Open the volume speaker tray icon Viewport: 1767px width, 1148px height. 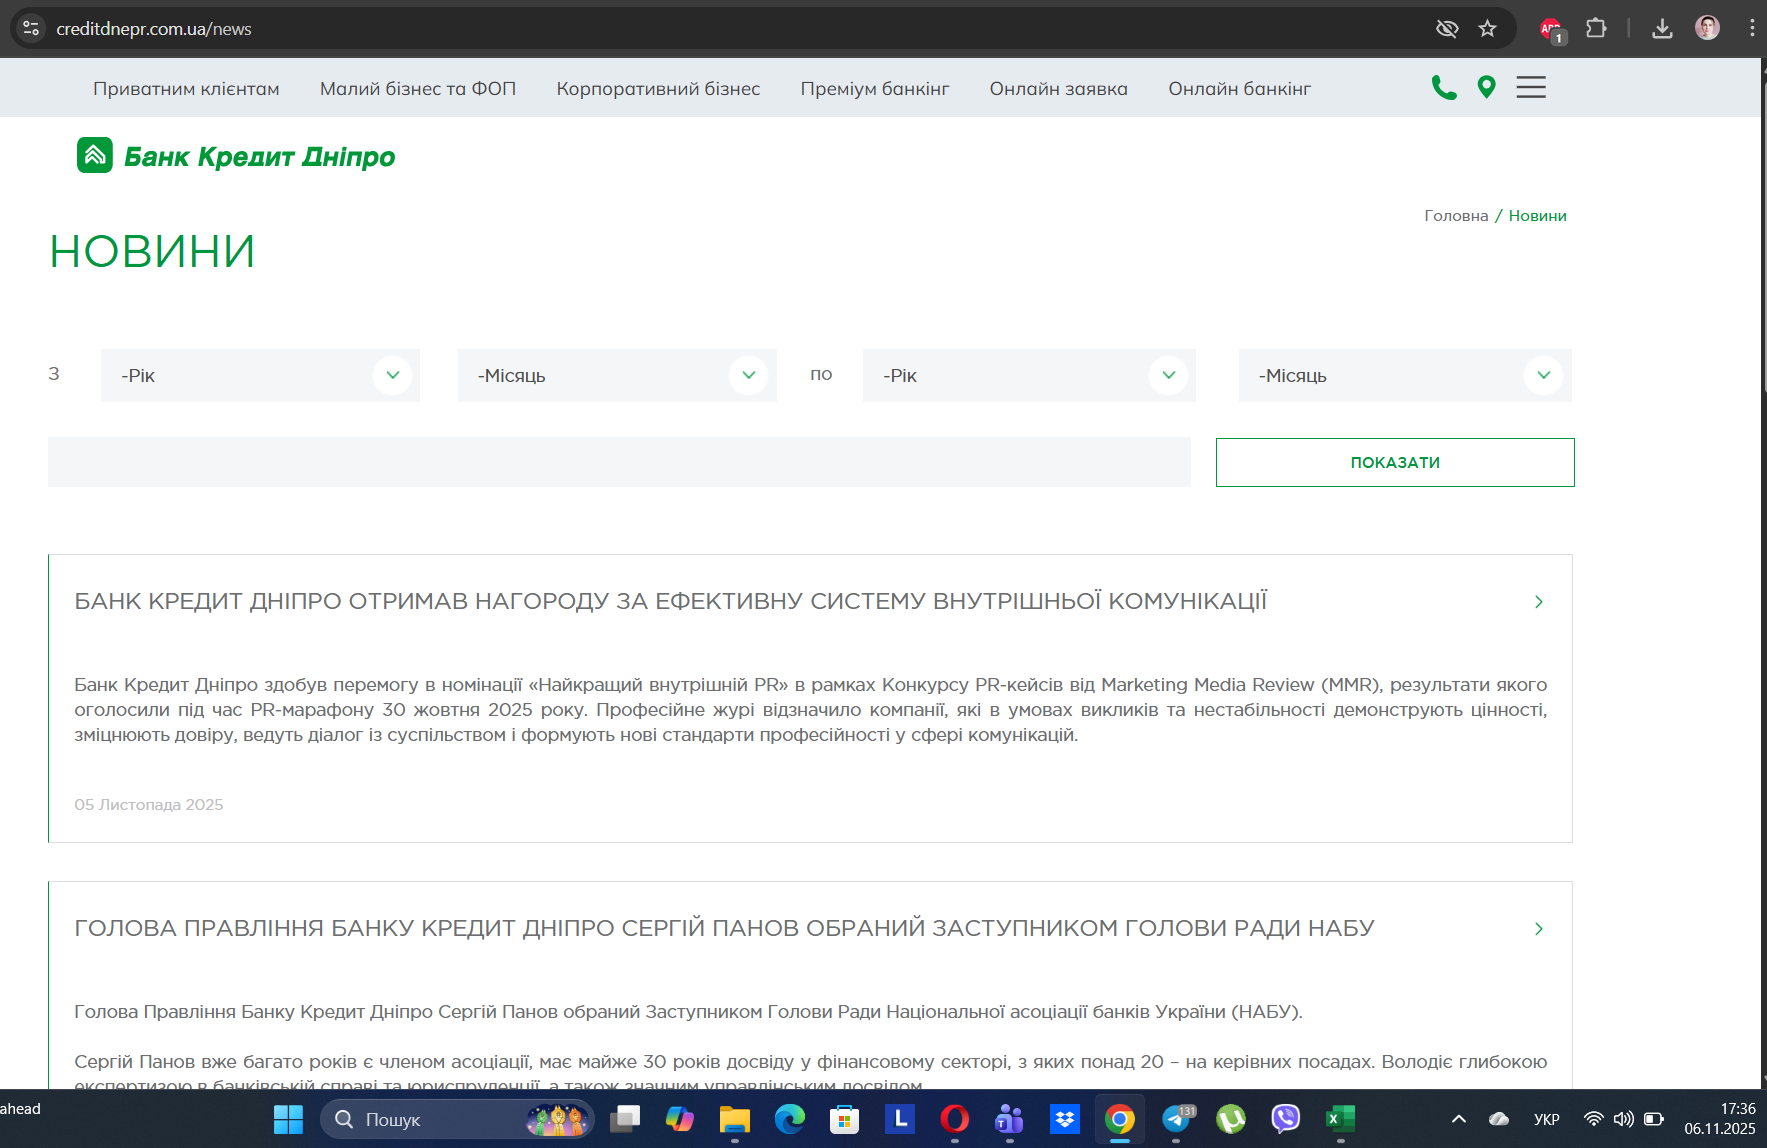tap(1624, 1119)
